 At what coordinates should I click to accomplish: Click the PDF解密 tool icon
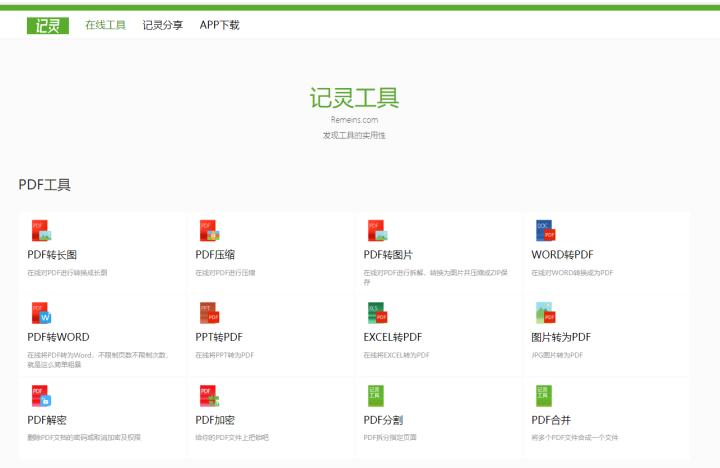[x=41, y=396]
